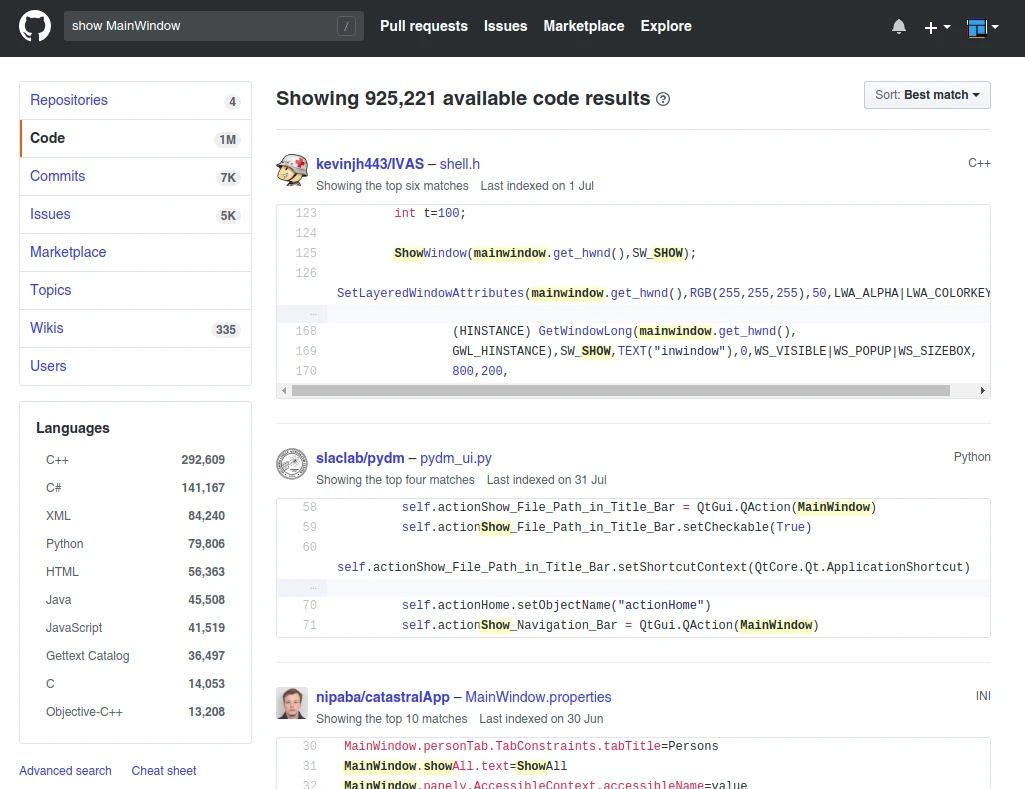Click the 'Last indexed on 31 Jul' text
Image resolution: width=1025 pixels, height=789 pixels.
[x=546, y=480]
